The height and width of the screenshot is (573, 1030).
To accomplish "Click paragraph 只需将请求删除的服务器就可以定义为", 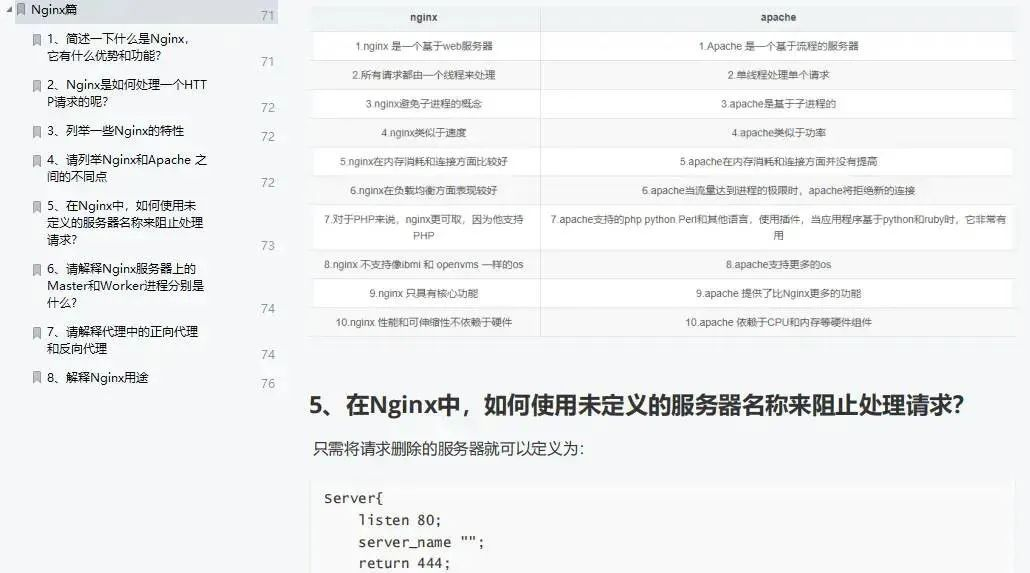I will tap(449, 449).
